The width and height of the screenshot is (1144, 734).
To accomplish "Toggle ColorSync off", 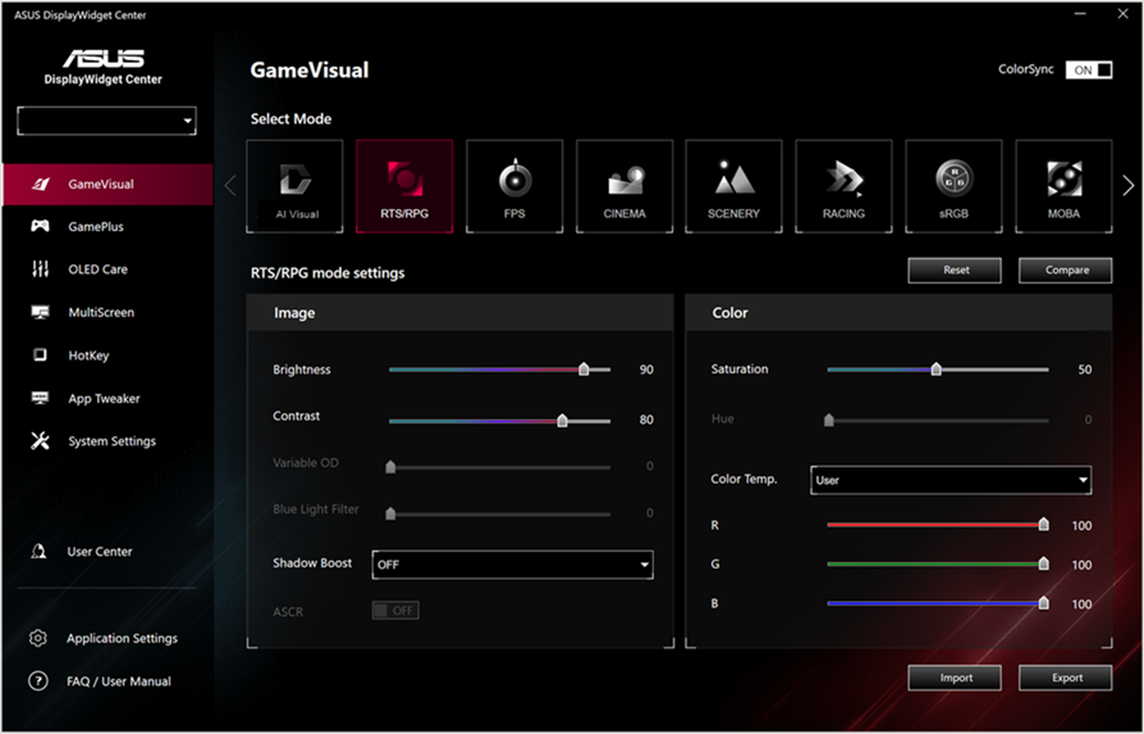I will click(1089, 69).
